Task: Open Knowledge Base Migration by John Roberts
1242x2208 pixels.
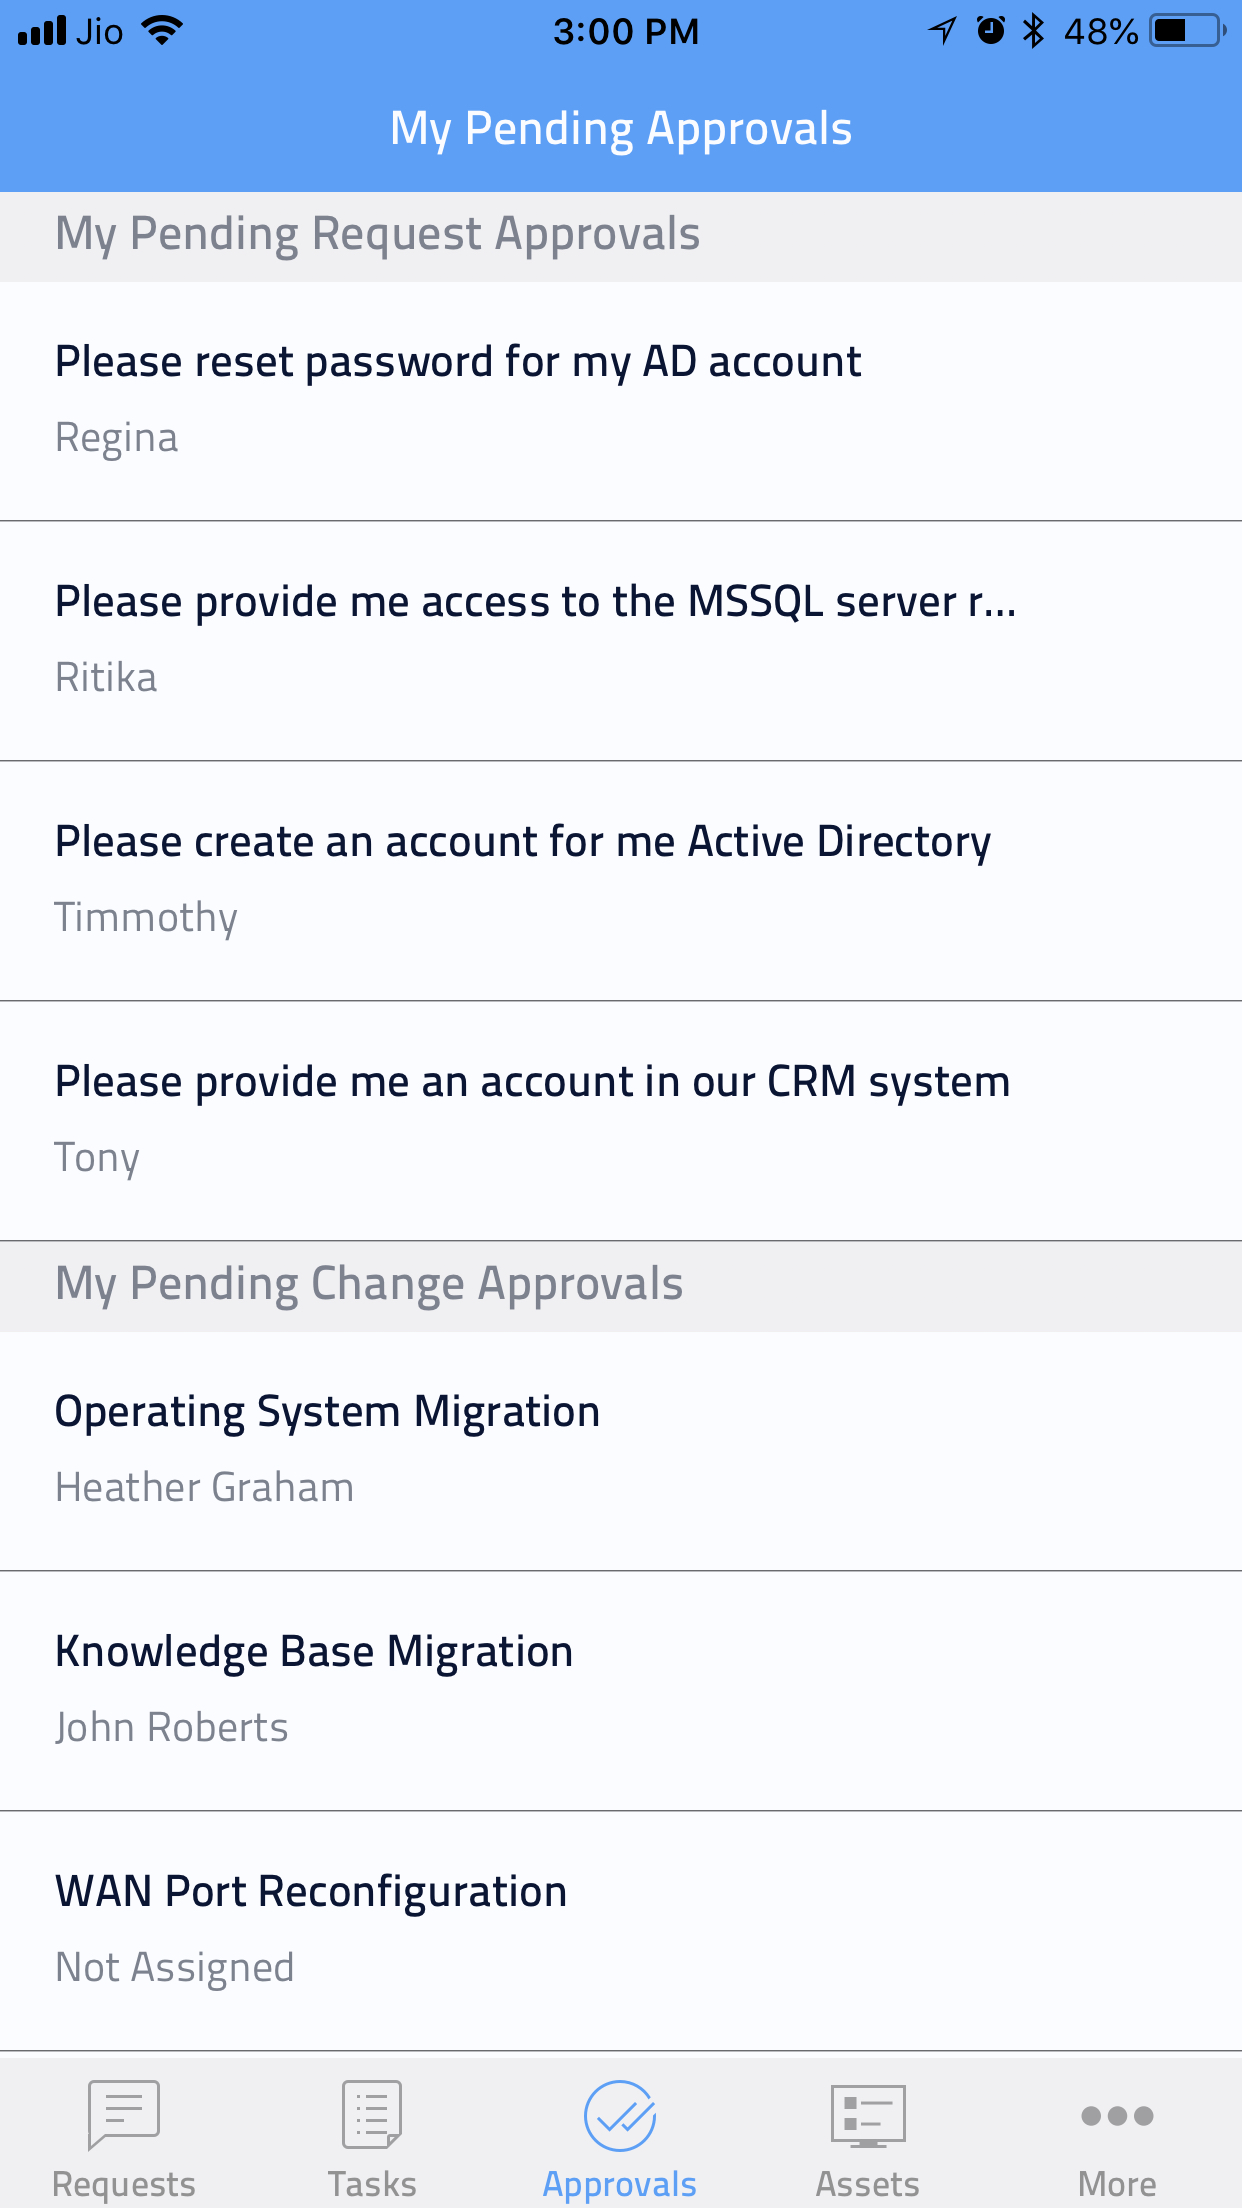Action: (620, 1690)
